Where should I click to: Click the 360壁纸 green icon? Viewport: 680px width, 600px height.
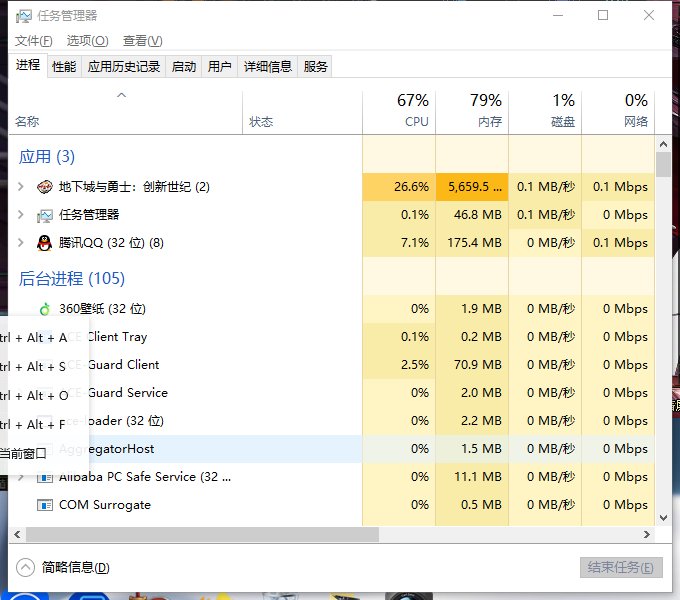[45, 309]
